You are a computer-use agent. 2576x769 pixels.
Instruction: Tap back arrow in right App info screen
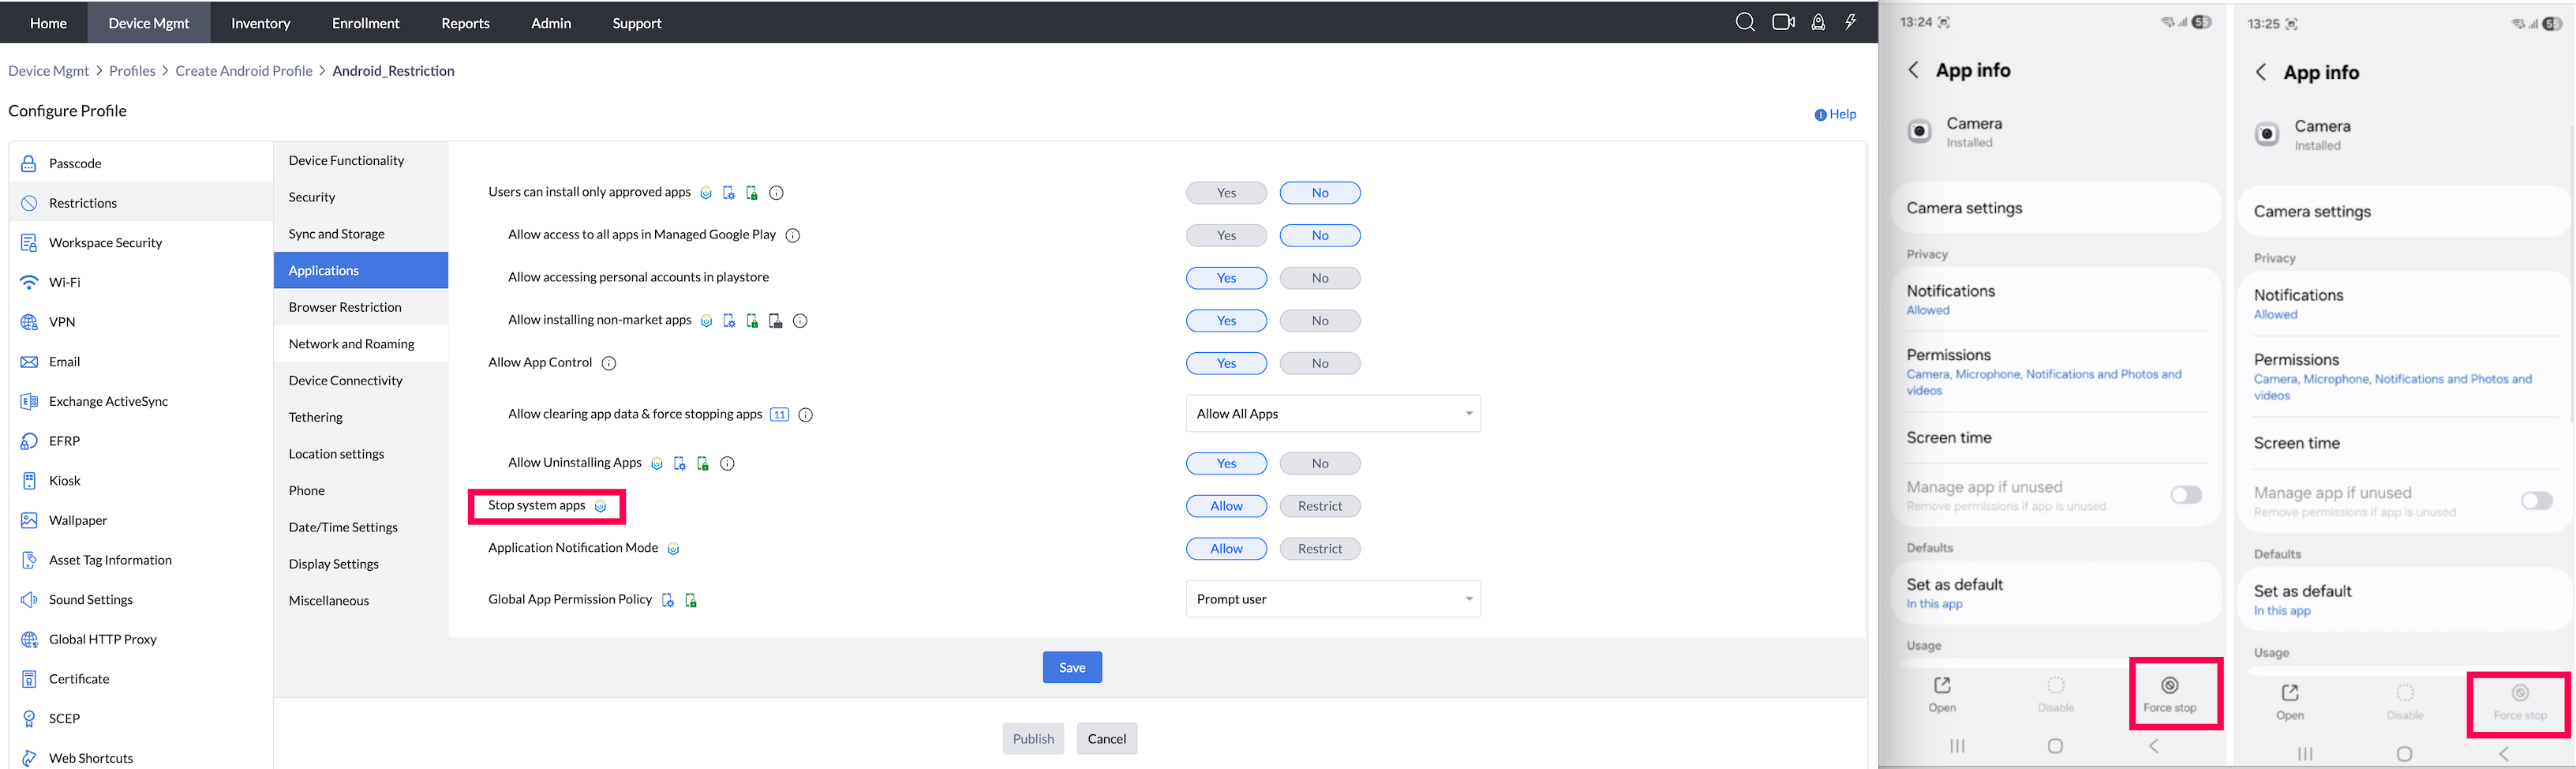pyautogui.click(x=2261, y=72)
